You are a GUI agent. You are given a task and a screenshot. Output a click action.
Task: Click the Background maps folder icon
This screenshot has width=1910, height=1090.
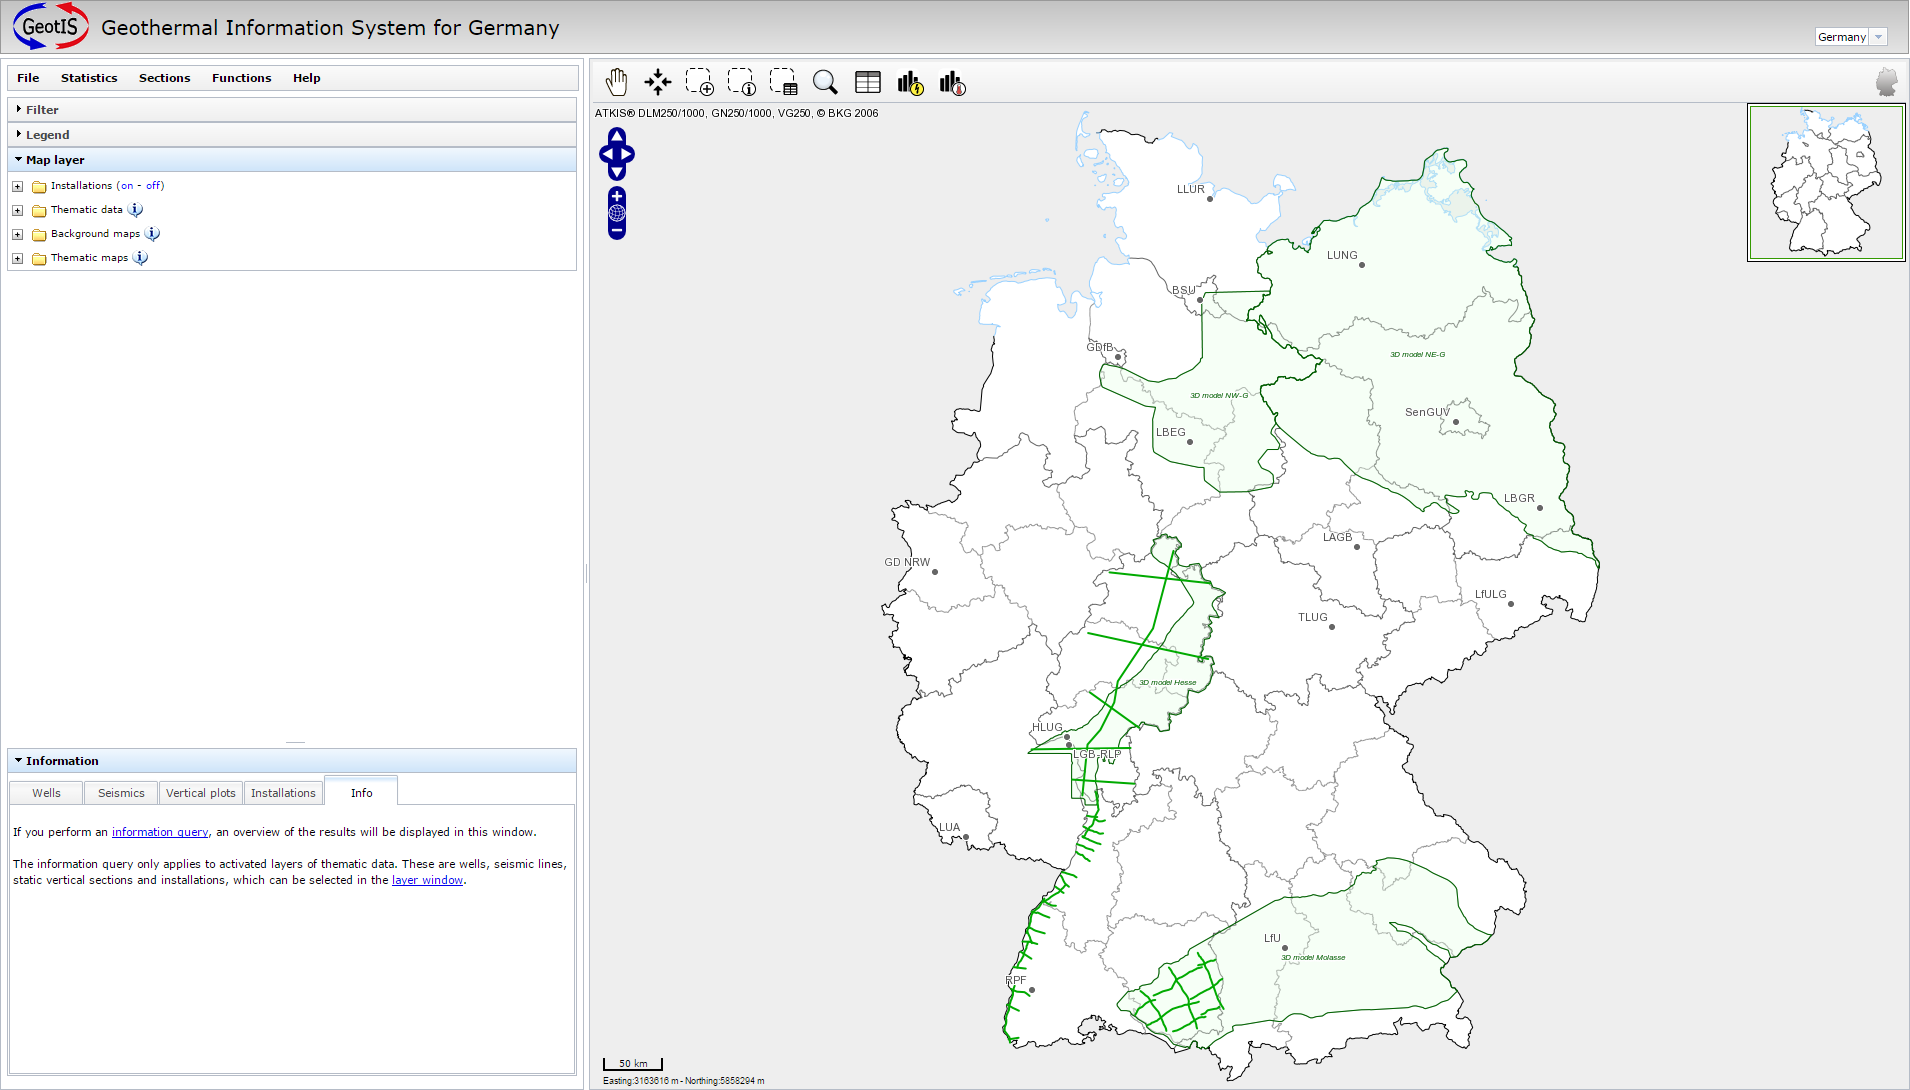[x=39, y=235]
